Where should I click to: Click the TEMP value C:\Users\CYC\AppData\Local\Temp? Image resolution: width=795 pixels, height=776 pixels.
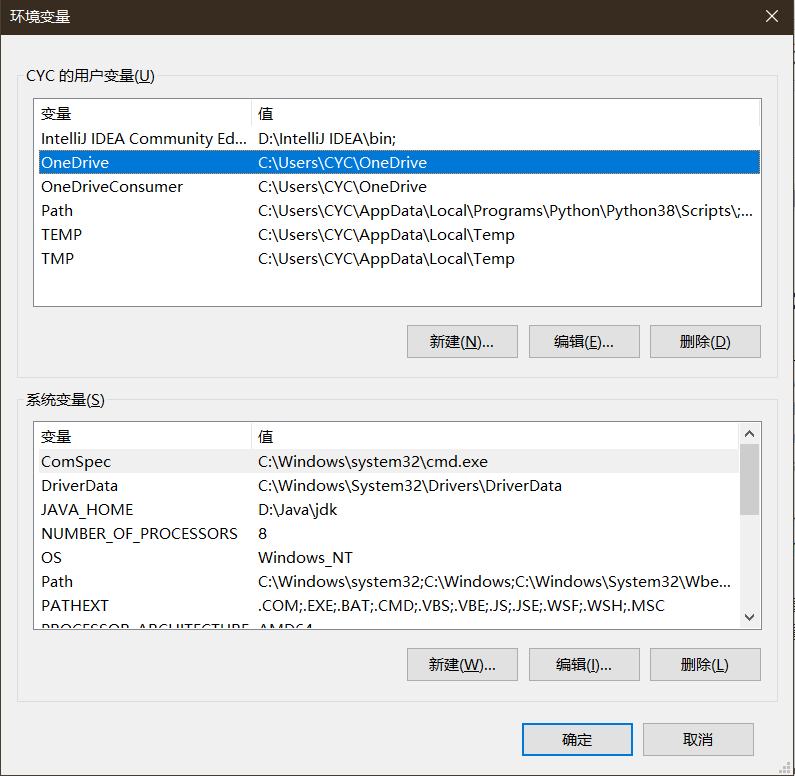(386, 235)
